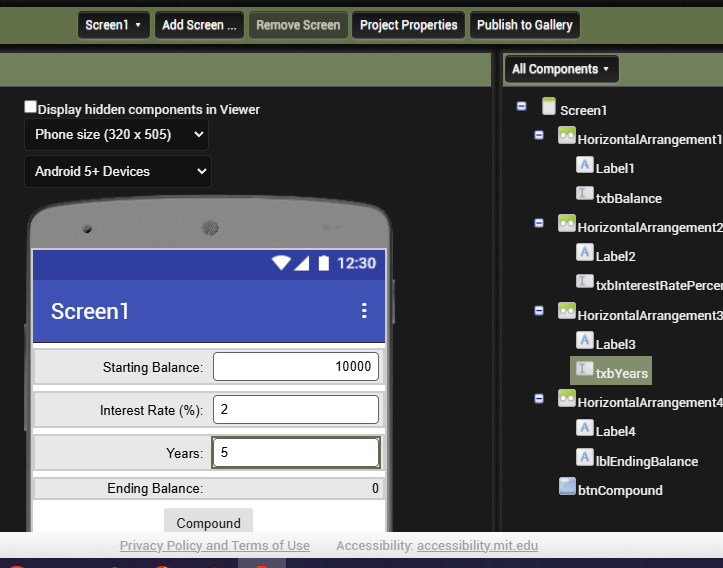Click the Starting Balance text field
The image size is (723, 568).
click(296, 367)
